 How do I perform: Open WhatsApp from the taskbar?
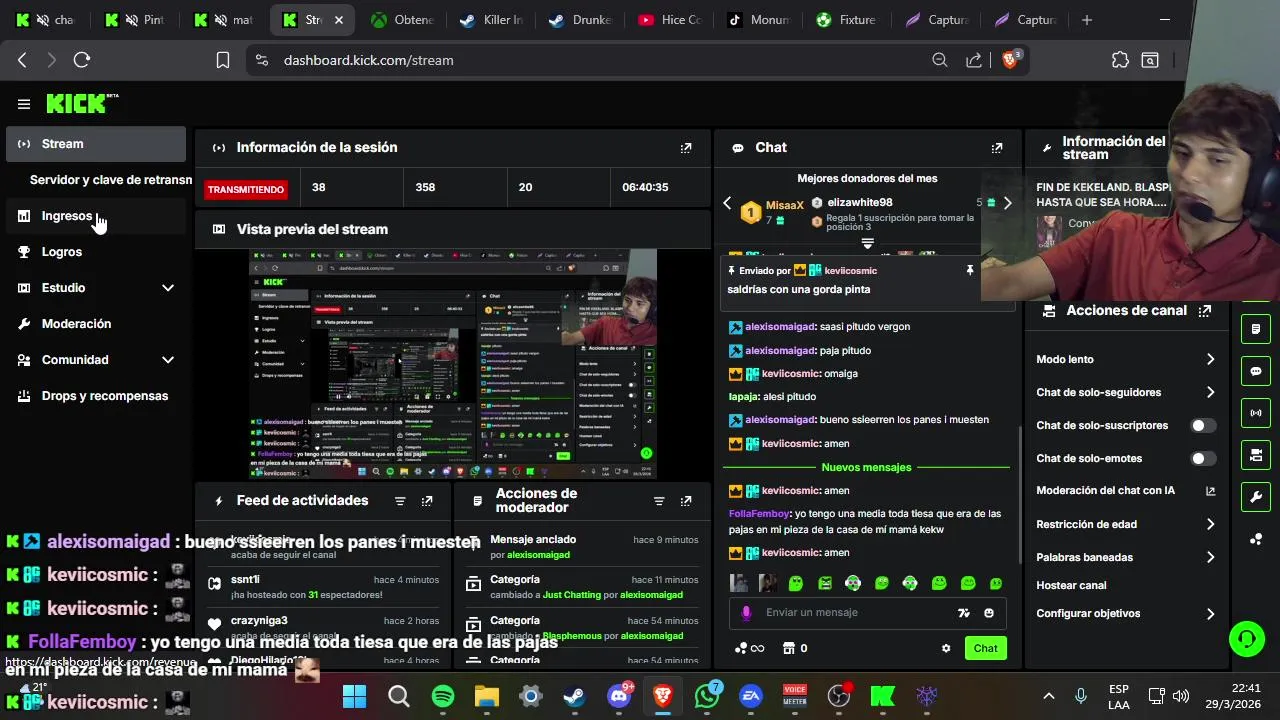pyautogui.click(x=707, y=696)
